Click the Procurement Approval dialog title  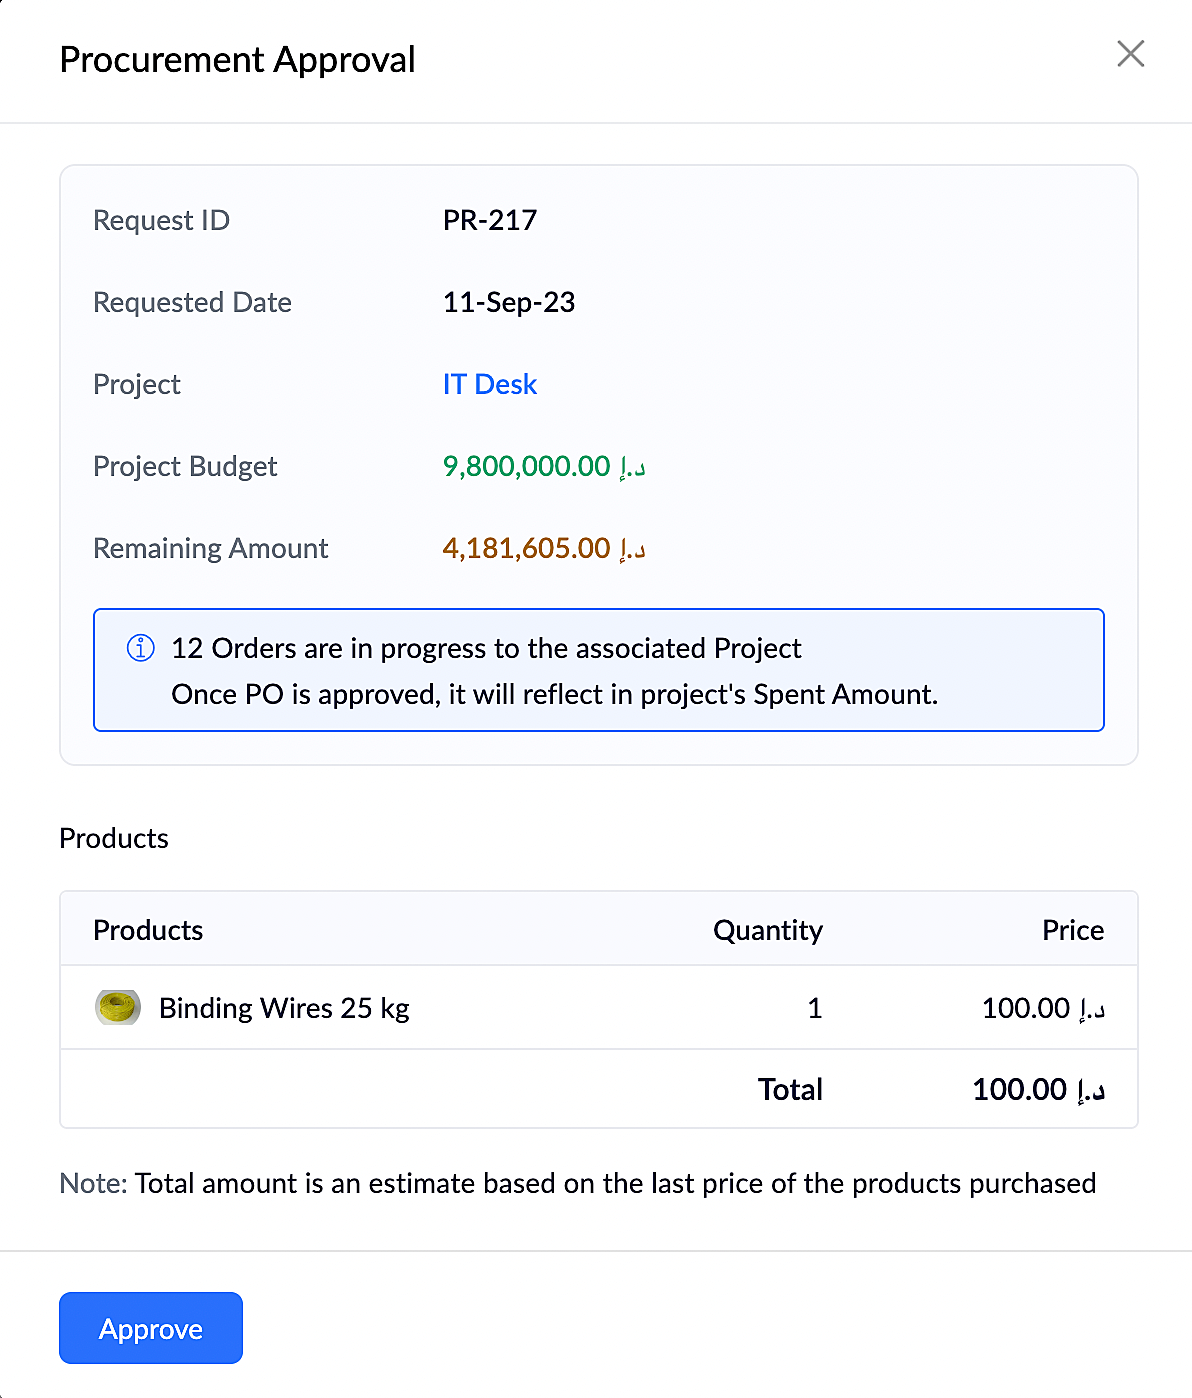[237, 60]
